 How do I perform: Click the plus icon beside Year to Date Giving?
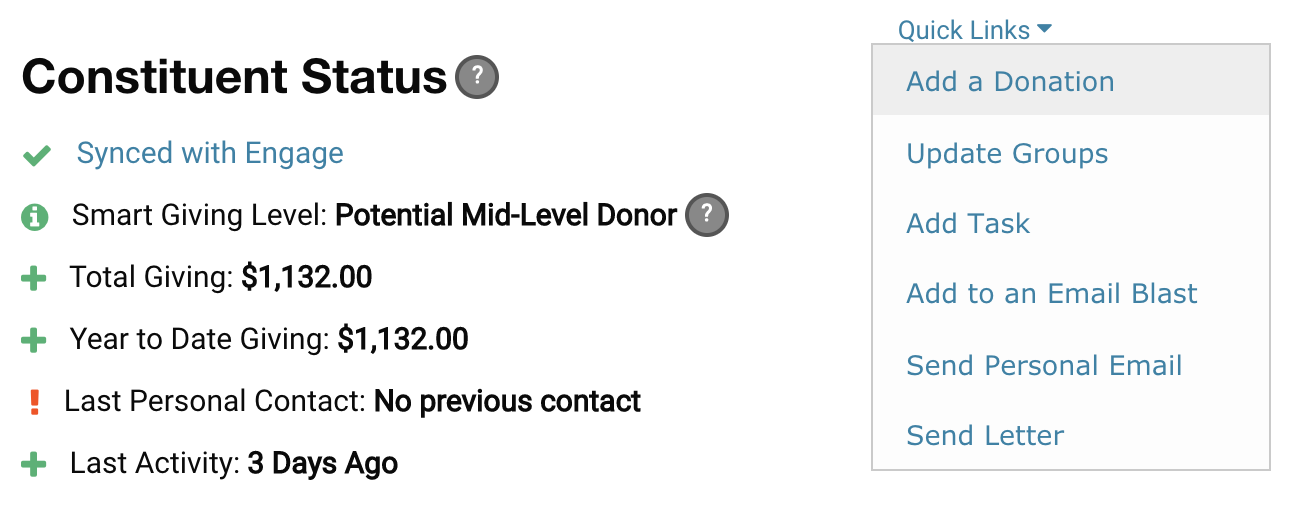pyautogui.click(x=34, y=341)
